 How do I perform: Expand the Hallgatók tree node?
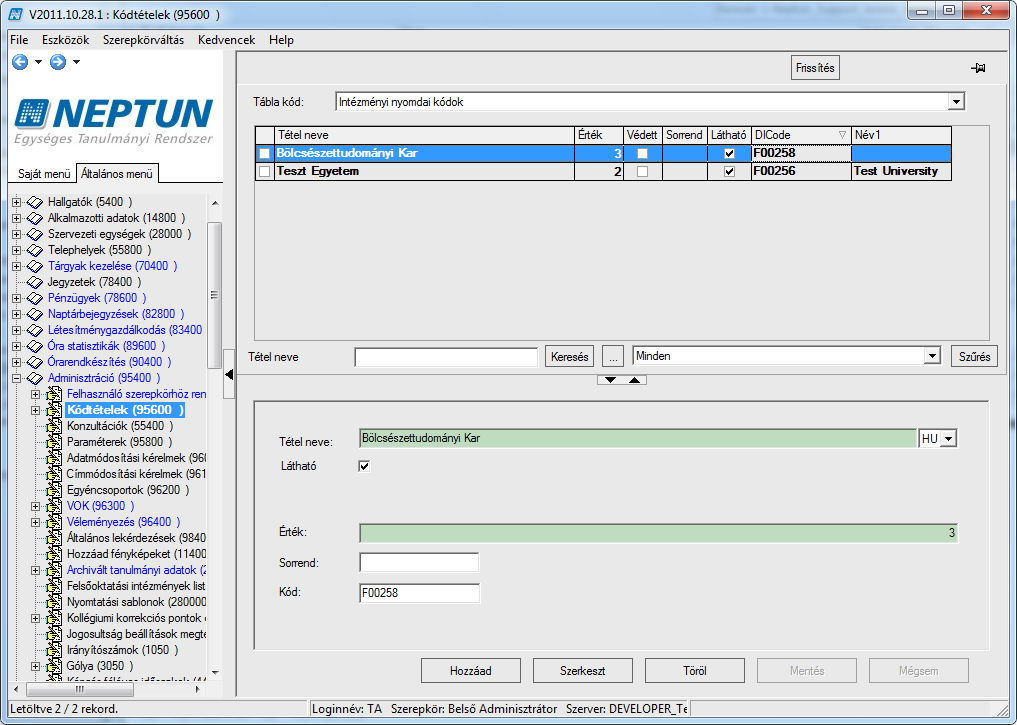[16, 202]
